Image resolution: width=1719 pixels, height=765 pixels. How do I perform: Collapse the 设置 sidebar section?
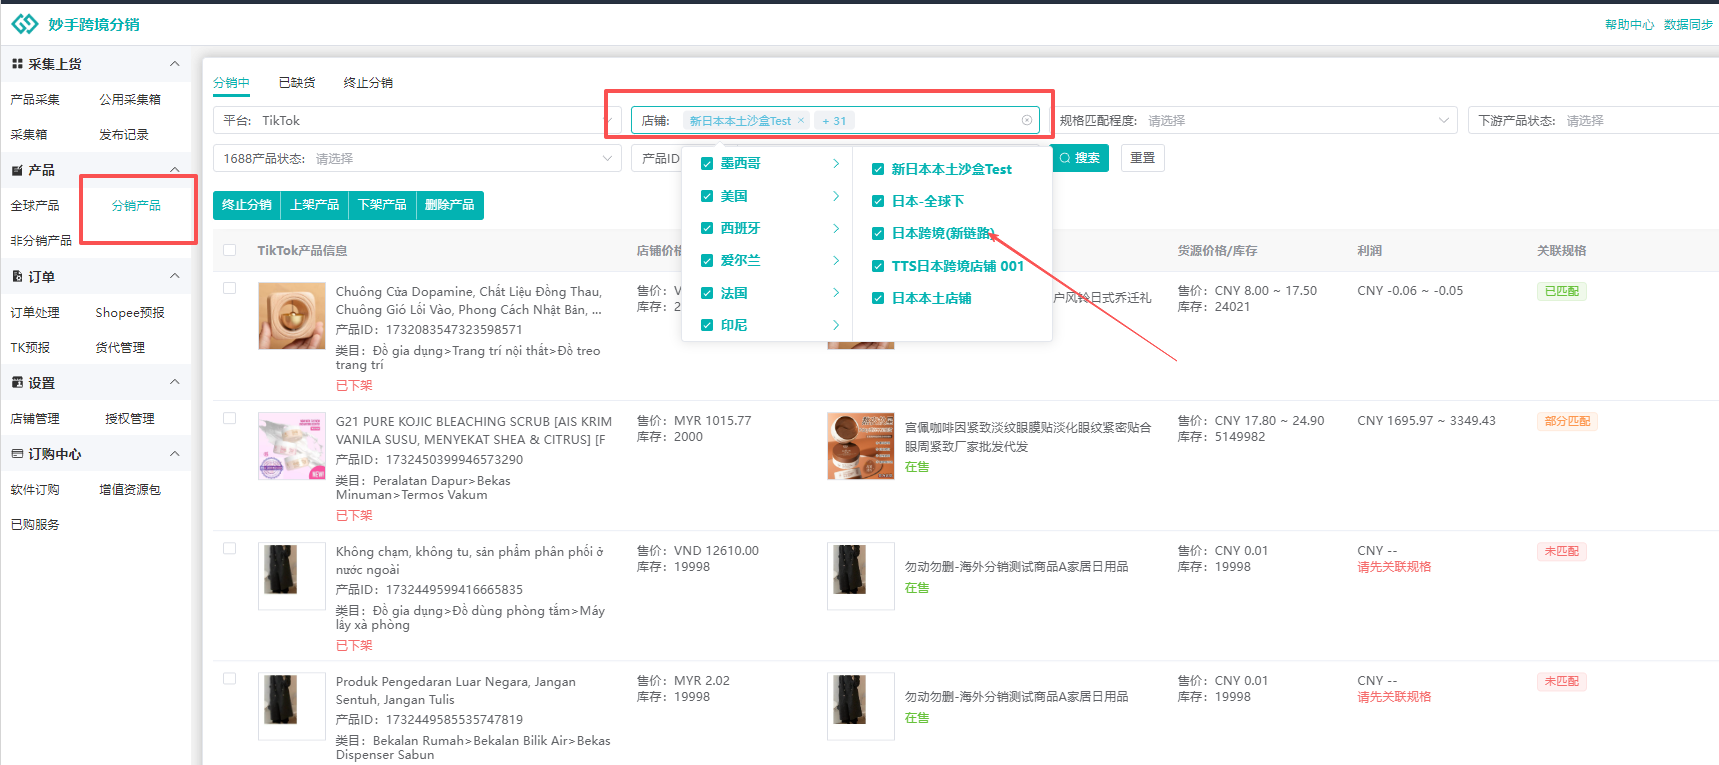(175, 381)
